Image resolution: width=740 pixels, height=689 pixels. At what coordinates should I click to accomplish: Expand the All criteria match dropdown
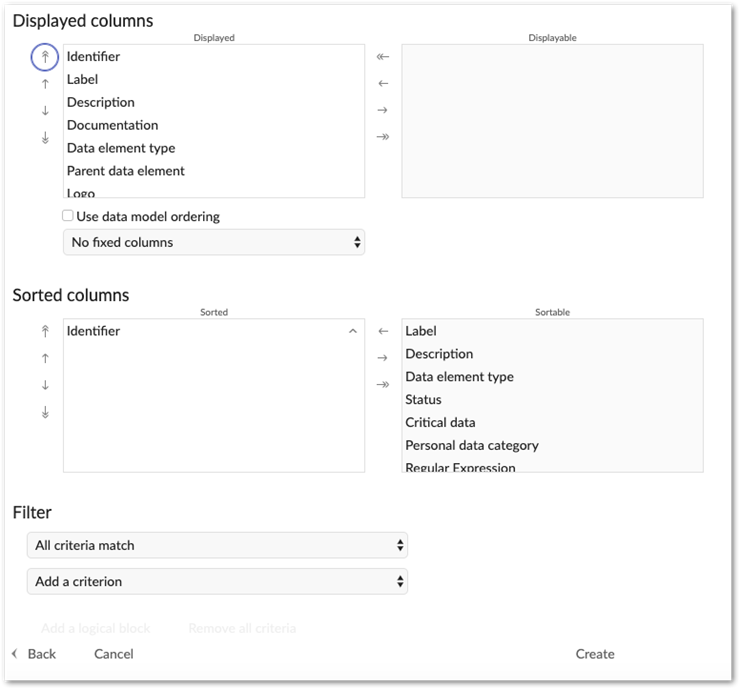click(217, 545)
